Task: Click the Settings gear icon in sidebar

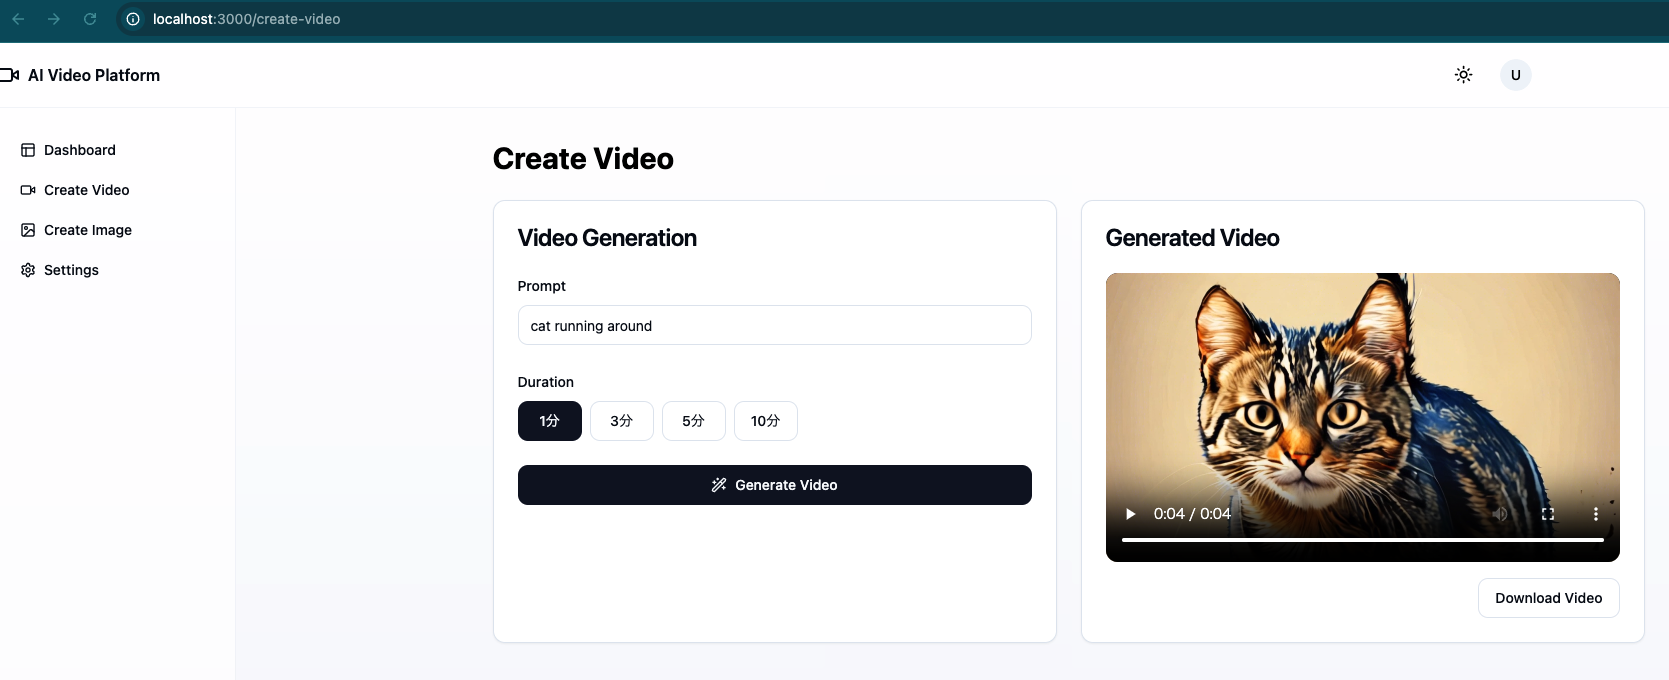Action: coord(28,270)
